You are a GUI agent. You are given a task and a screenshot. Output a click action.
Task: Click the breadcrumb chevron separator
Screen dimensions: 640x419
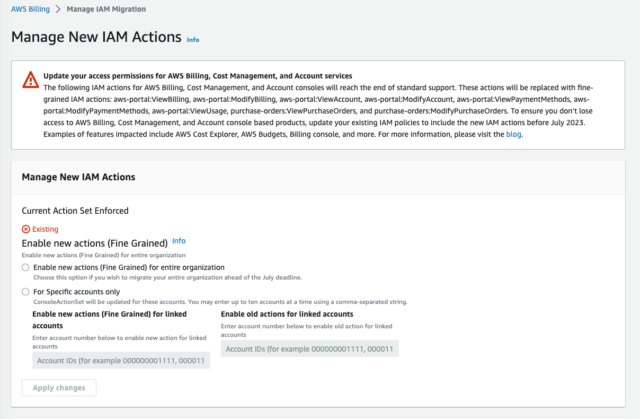pos(58,9)
